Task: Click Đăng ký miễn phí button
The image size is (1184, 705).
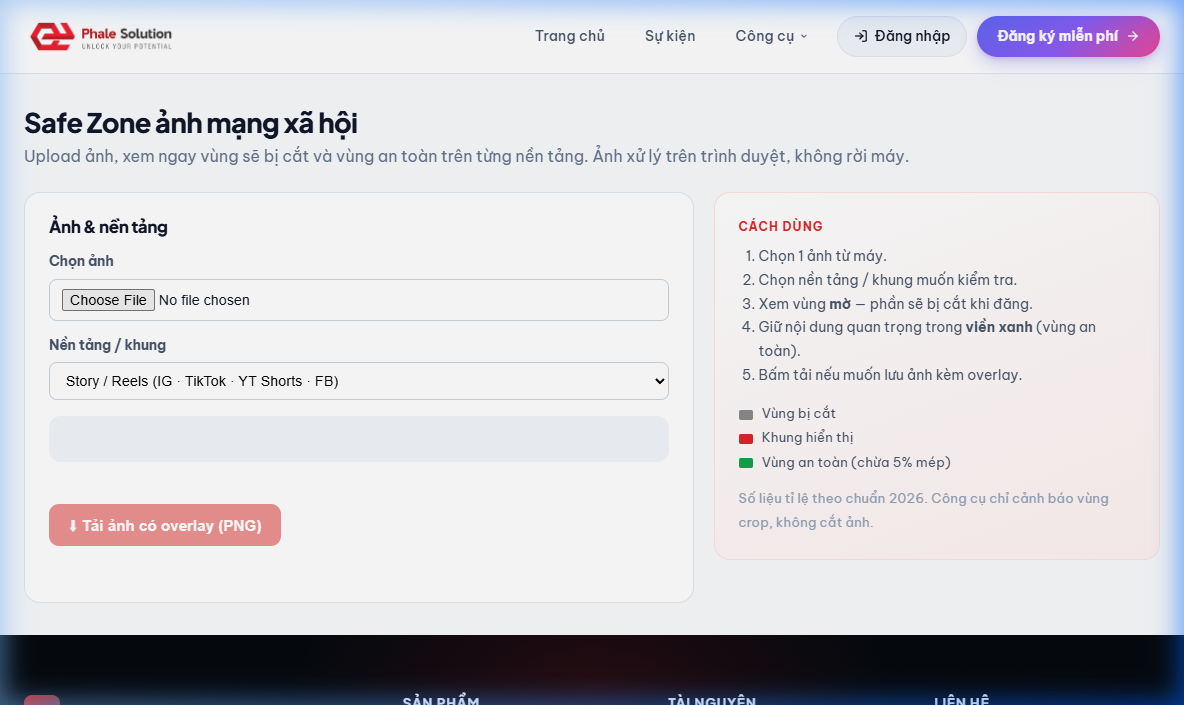Action: click(x=1068, y=36)
